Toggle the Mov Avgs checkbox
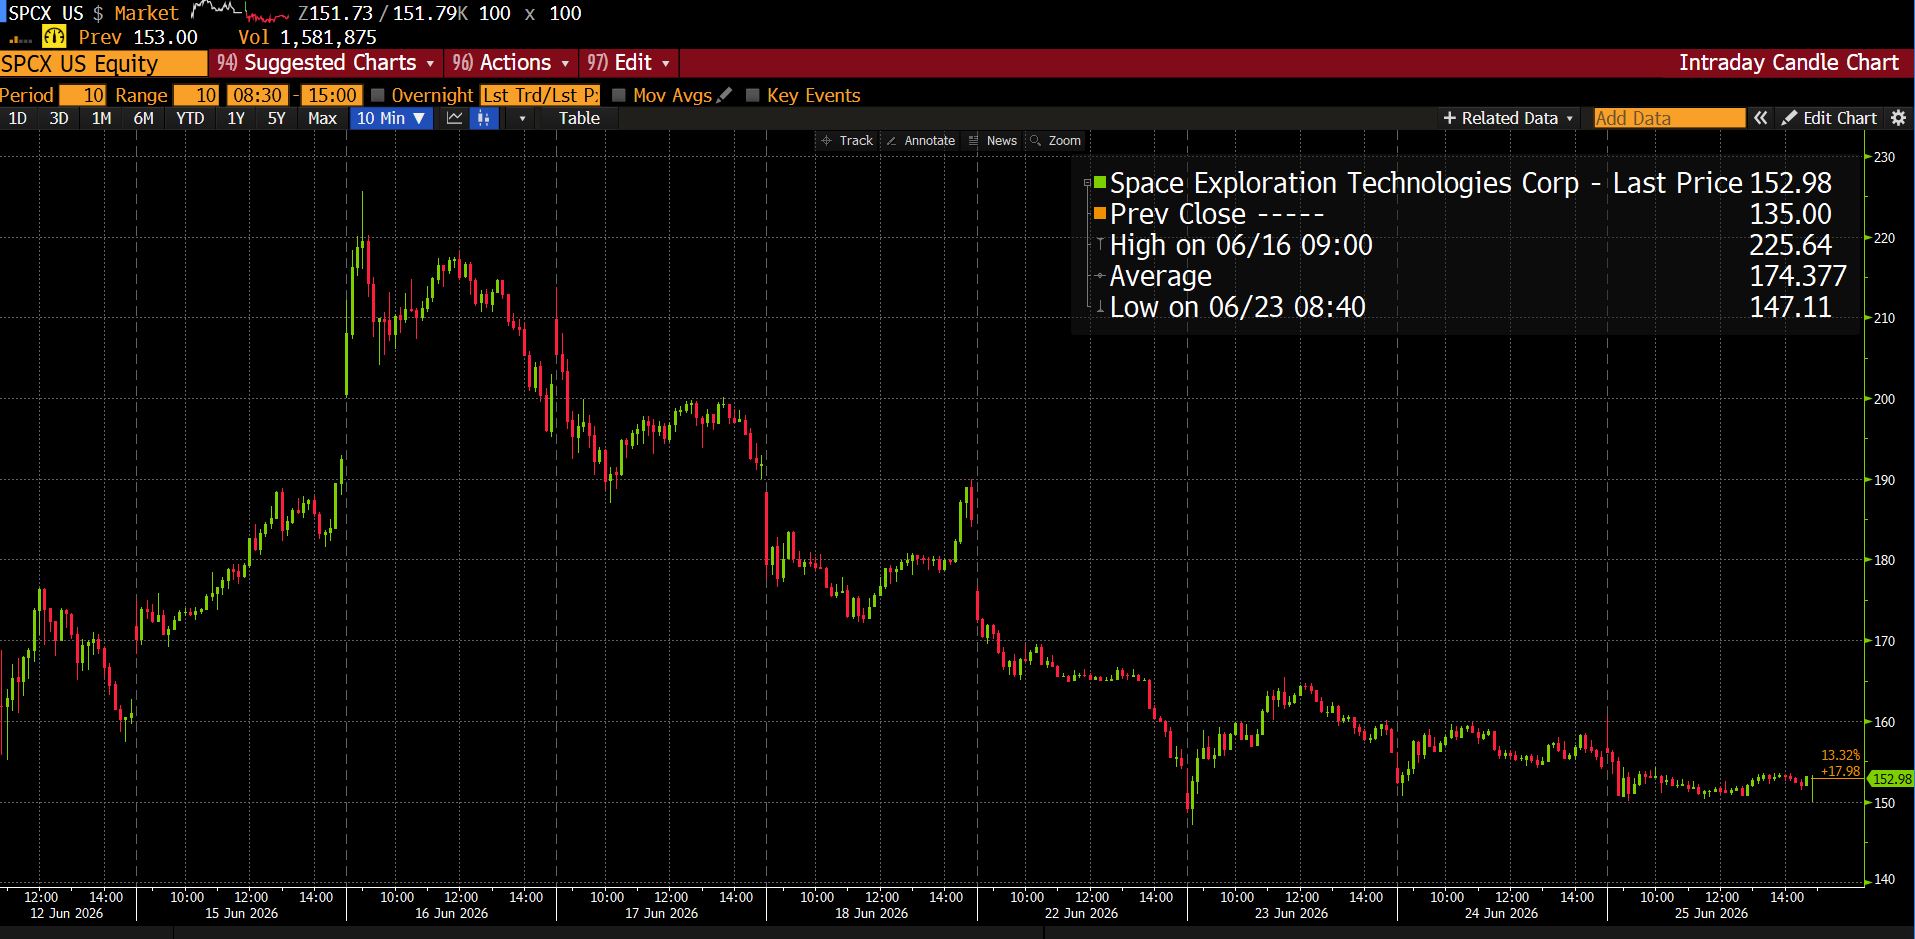1915x939 pixels. (619, 95)
